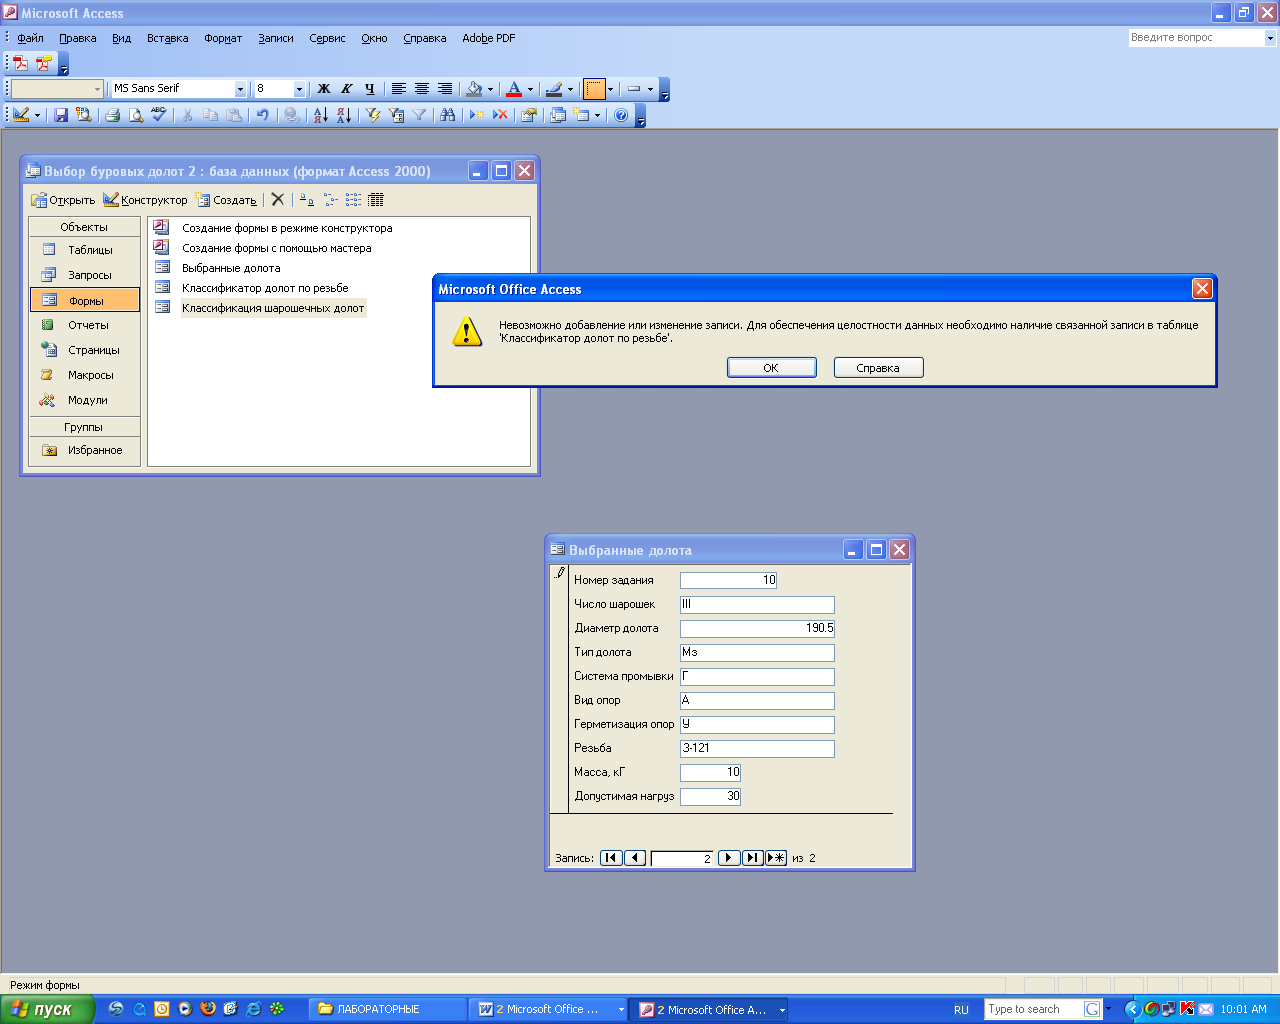The image size is (1280, 1024).
Task: Click Открыть in database window toolbar
Action: pyautogui.click(x=63, y=200)
